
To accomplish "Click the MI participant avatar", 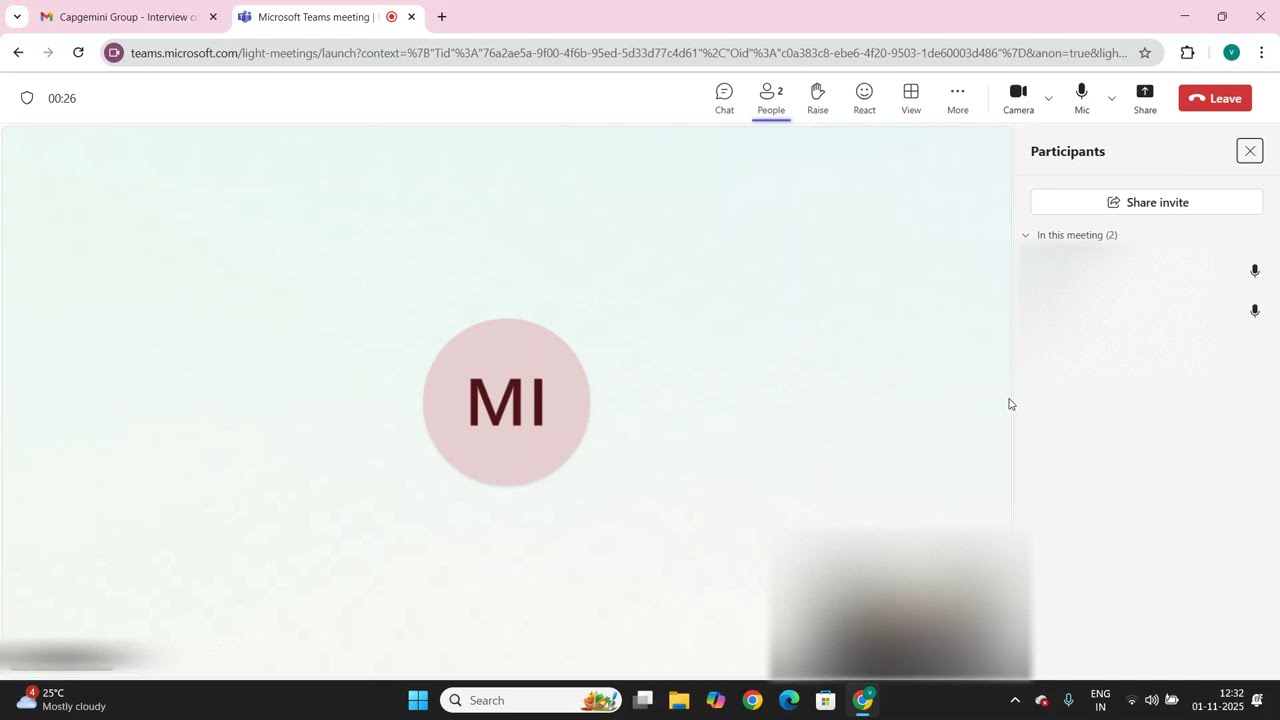I will point(506,402).
